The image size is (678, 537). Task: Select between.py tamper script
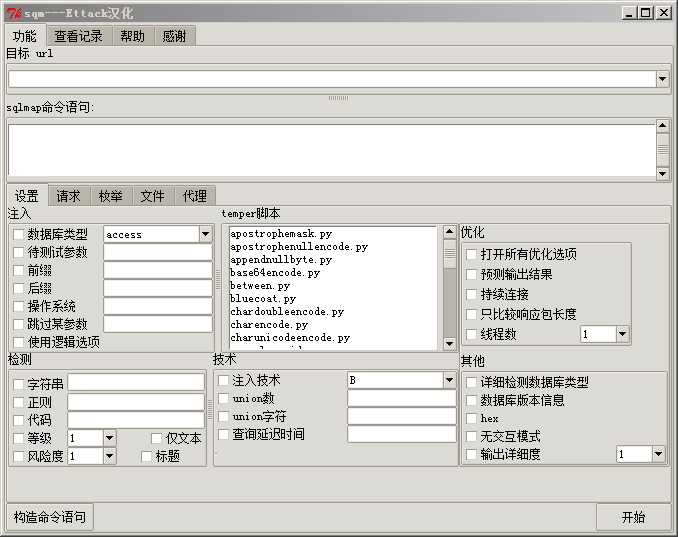260,286
